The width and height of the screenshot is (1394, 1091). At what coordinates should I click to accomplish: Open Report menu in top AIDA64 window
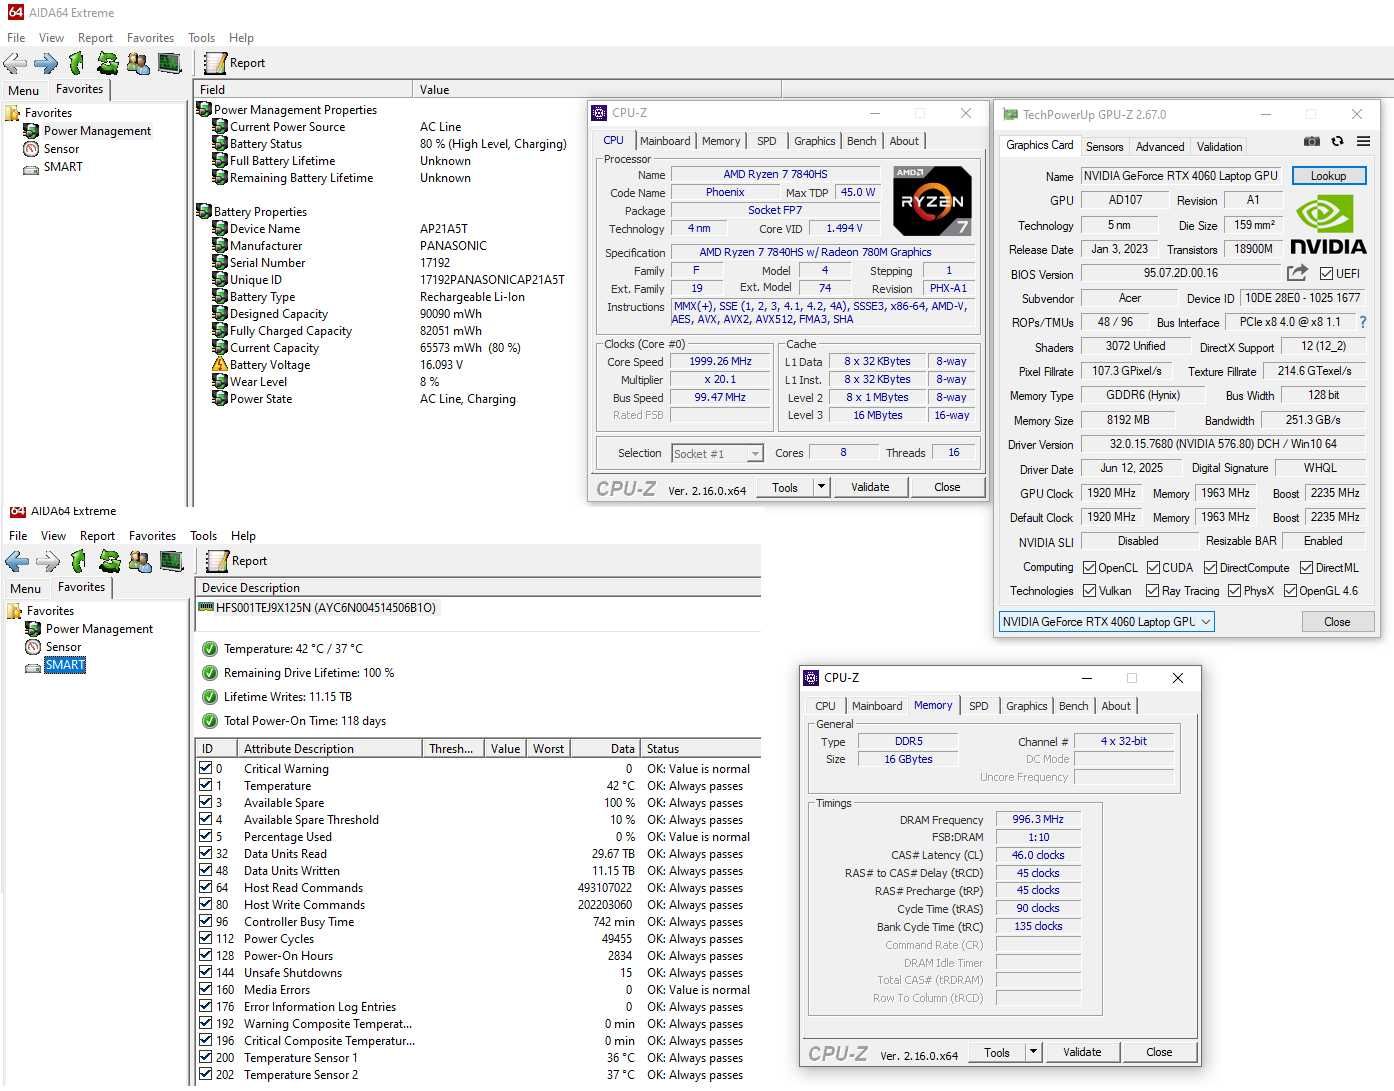tap(95, 38)
